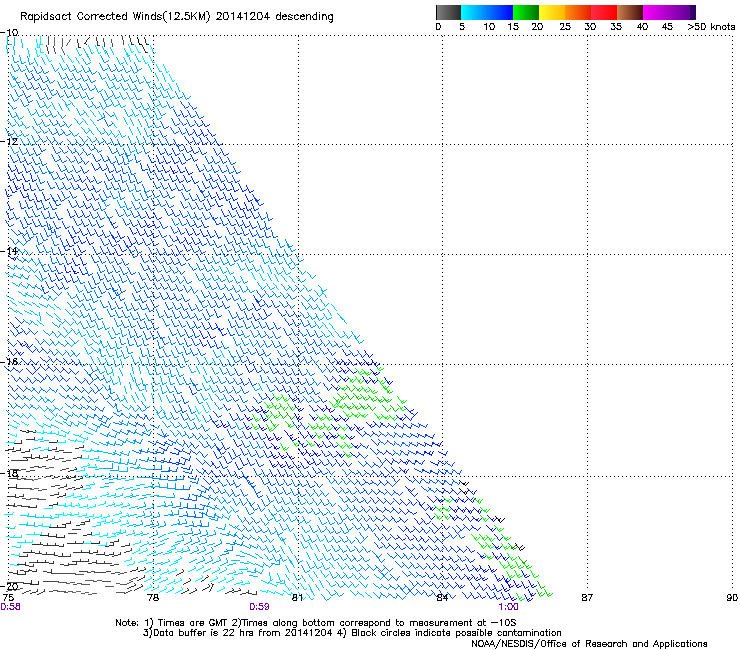This screenshot has width=740, height=650.
Task: Click the longitude label '90'
Action: pos(732,598)
